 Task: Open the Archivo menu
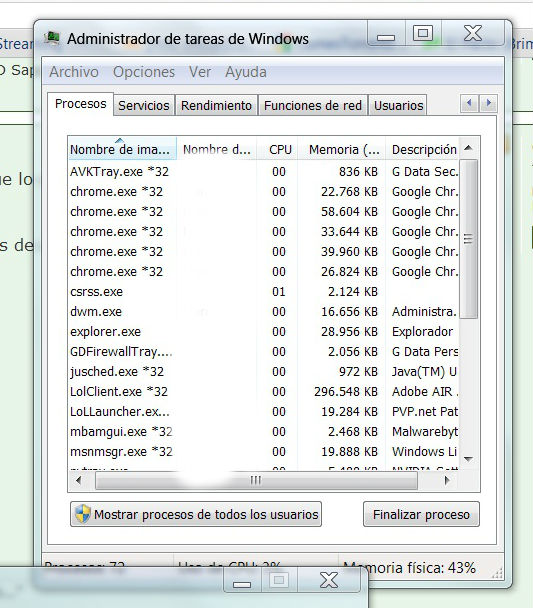(x=74, y=72)
